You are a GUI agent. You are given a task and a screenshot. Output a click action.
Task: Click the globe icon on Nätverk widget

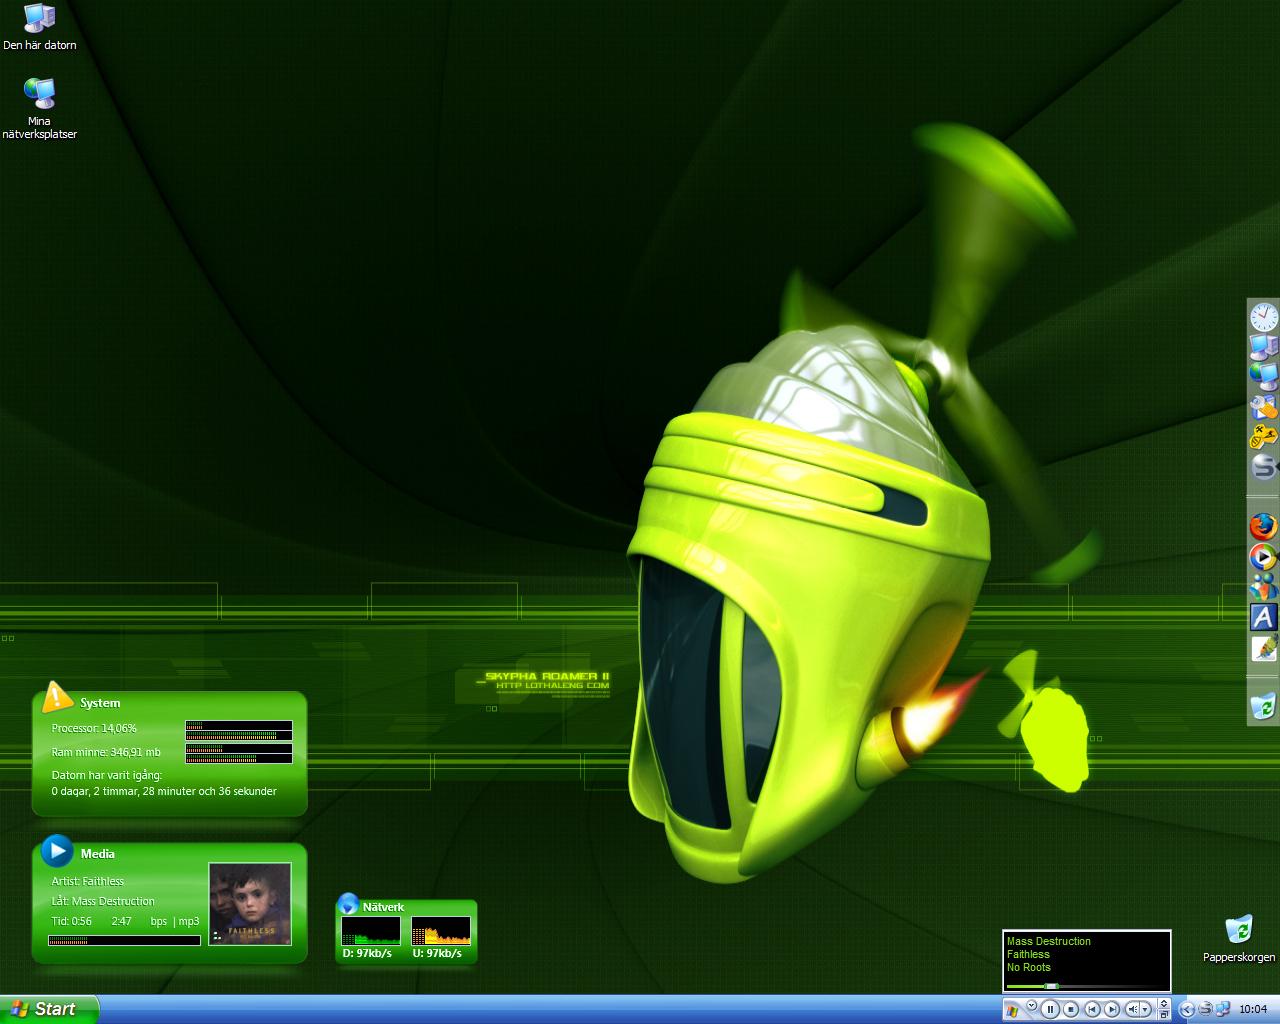[x=348, y=904]
